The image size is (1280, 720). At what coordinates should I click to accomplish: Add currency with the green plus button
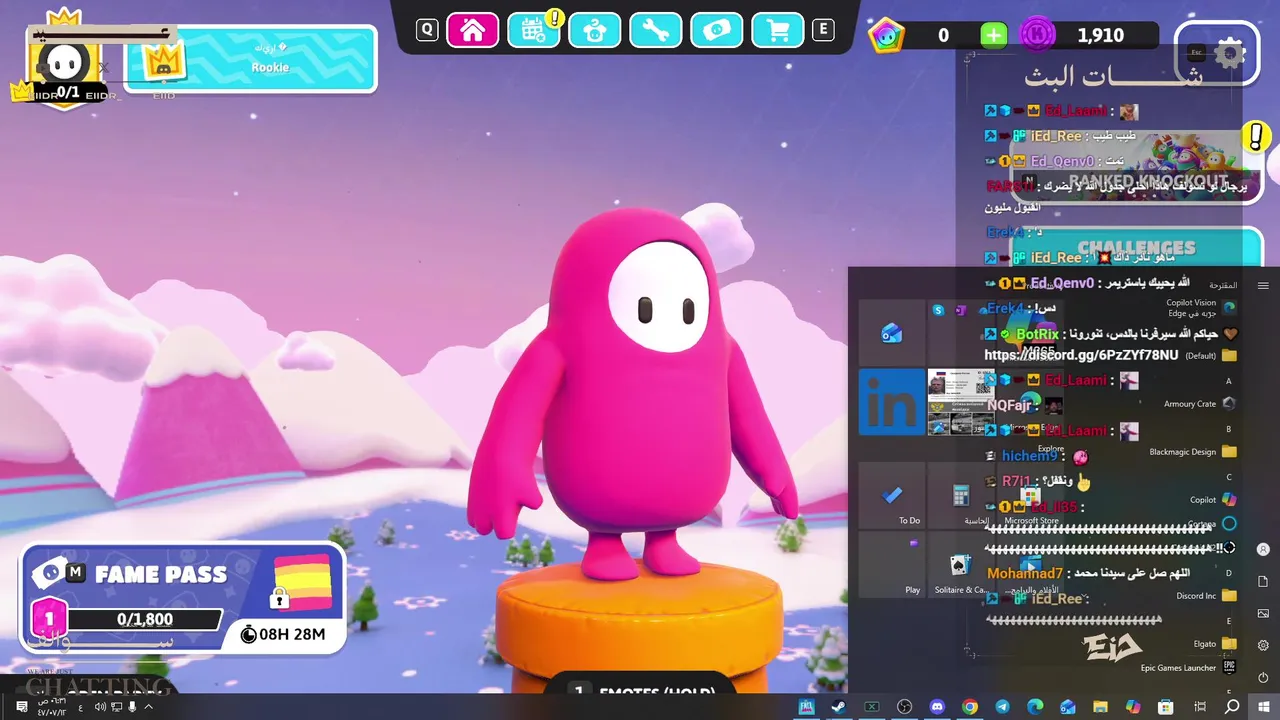pos(993,36)
